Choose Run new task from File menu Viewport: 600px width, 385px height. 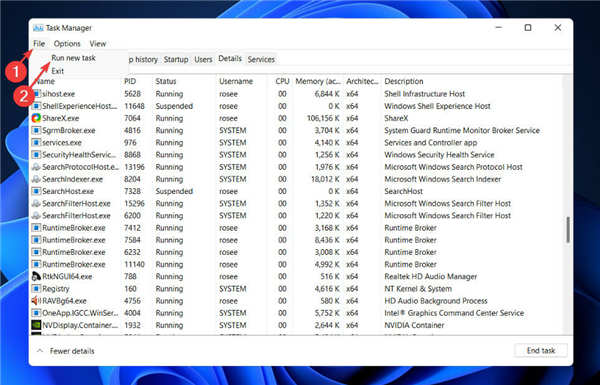73,58
